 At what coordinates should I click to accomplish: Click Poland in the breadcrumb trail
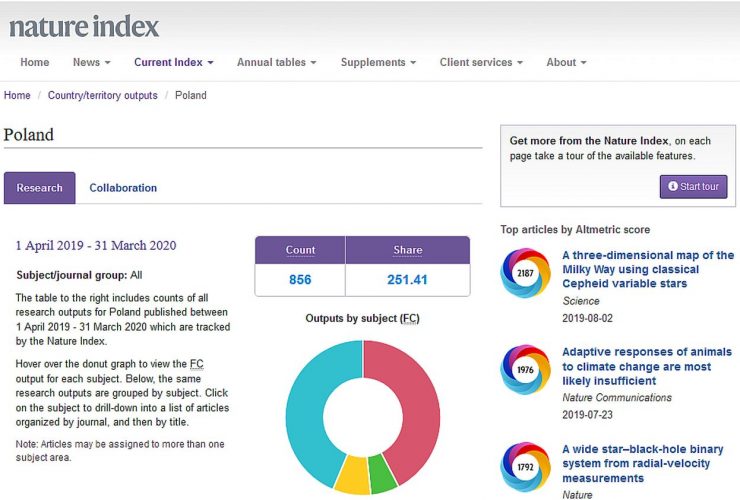pyautogui.click(x=191, y=95)
